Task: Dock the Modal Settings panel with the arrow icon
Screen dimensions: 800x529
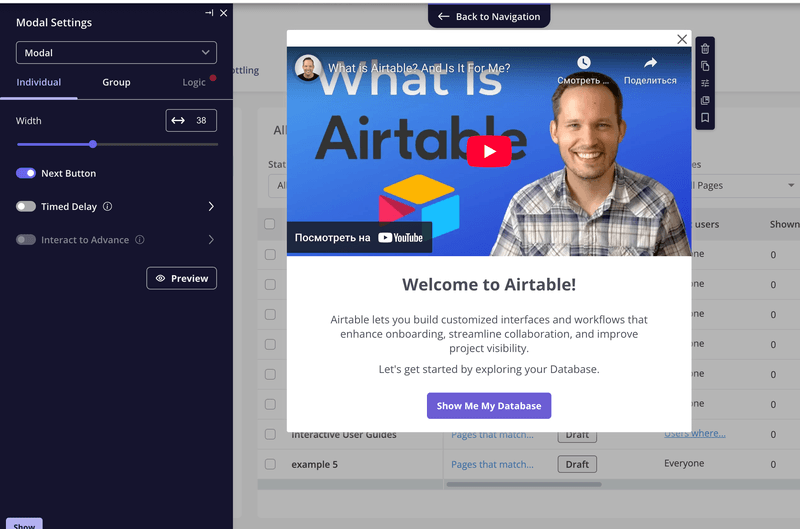Action: pos(209,13)
